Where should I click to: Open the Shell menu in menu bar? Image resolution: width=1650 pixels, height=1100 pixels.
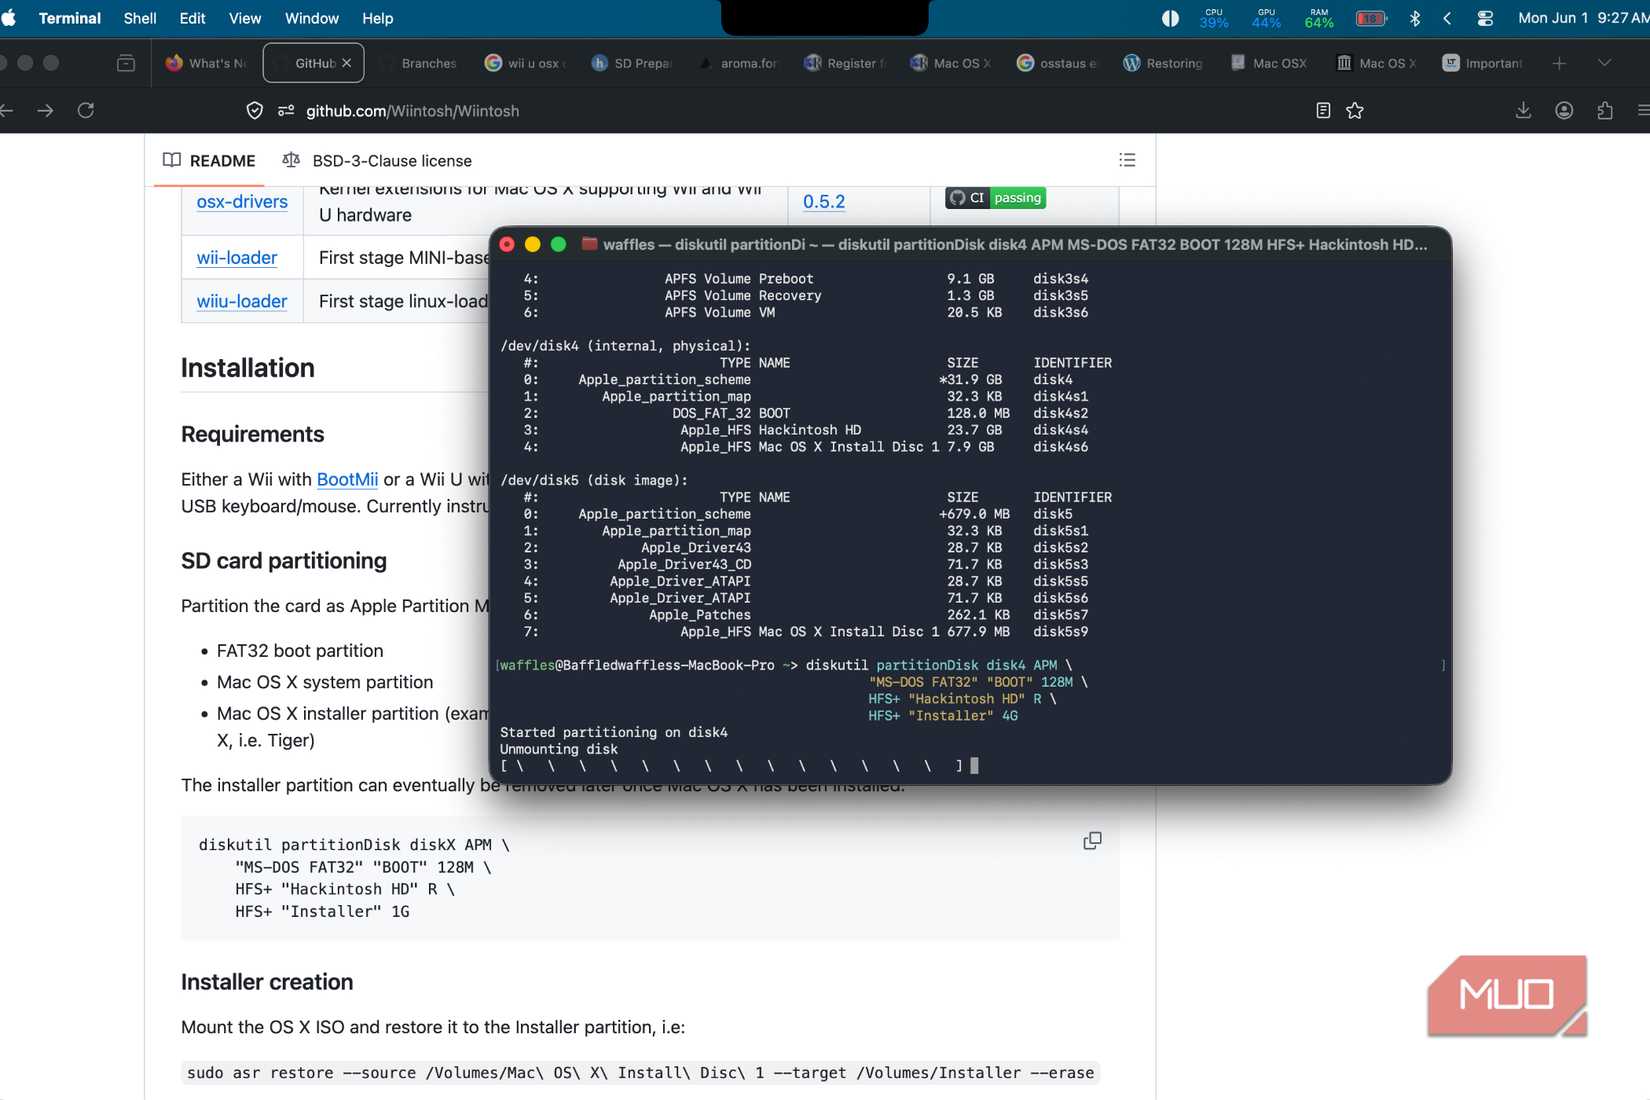pos(140,18)
